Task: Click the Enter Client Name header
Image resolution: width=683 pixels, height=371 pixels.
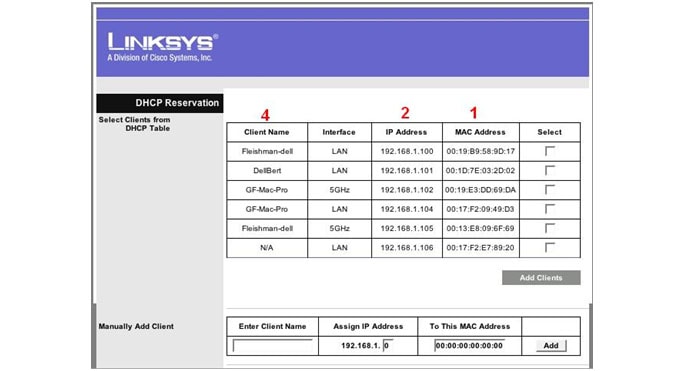Action: pos(272,327)
